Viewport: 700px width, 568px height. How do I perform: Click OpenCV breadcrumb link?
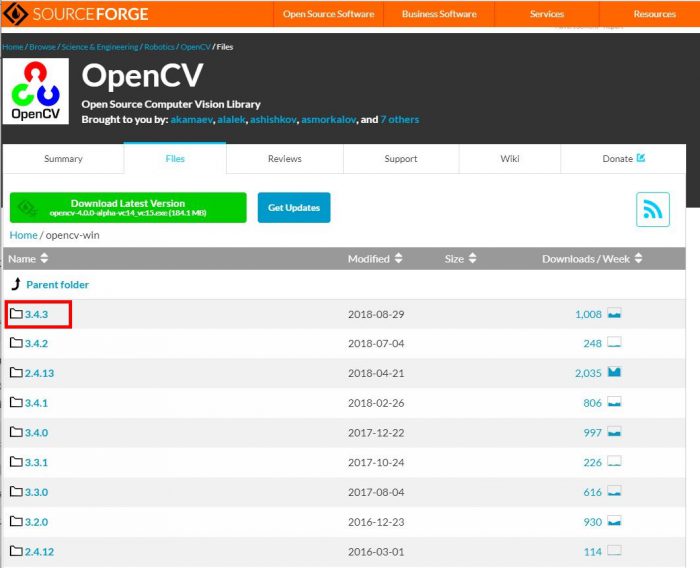(196, 46)
